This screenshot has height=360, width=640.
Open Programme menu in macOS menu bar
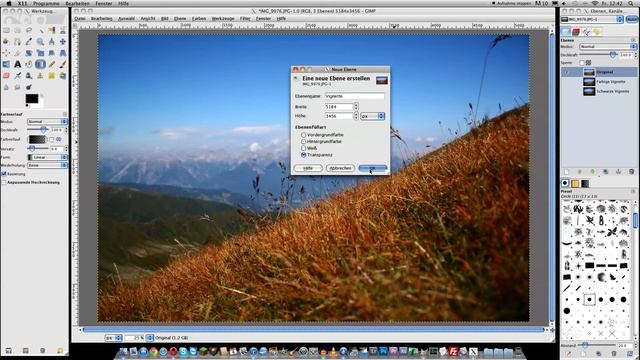[x=46, y=3]
